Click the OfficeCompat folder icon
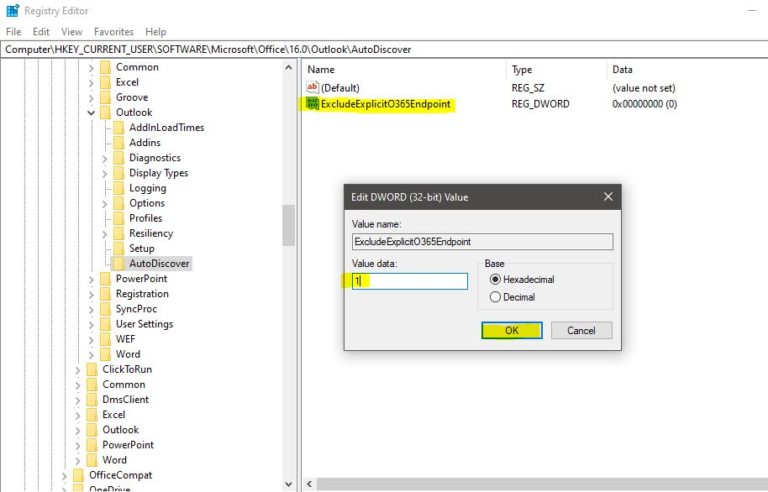 [x=78, y=475]
